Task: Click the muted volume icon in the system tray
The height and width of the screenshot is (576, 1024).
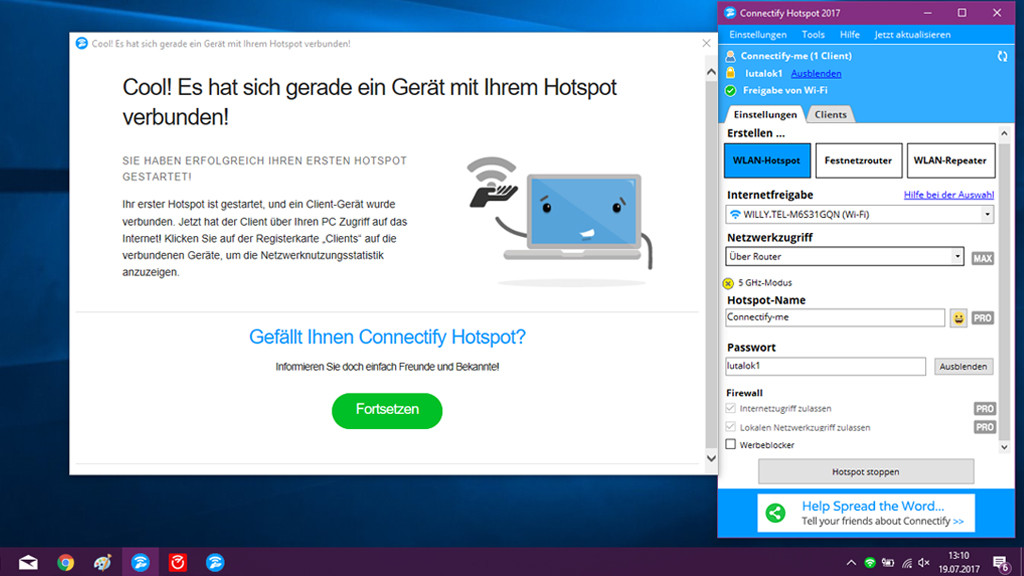Action: 923,563
